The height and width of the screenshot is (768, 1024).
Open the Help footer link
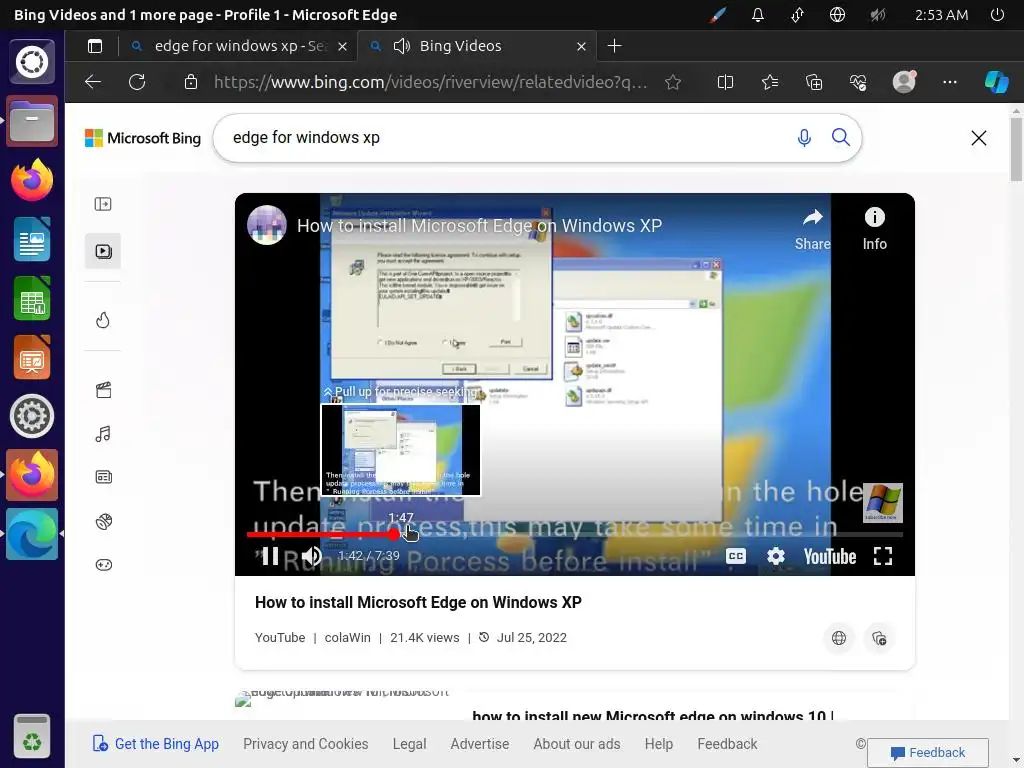(658, 744)
